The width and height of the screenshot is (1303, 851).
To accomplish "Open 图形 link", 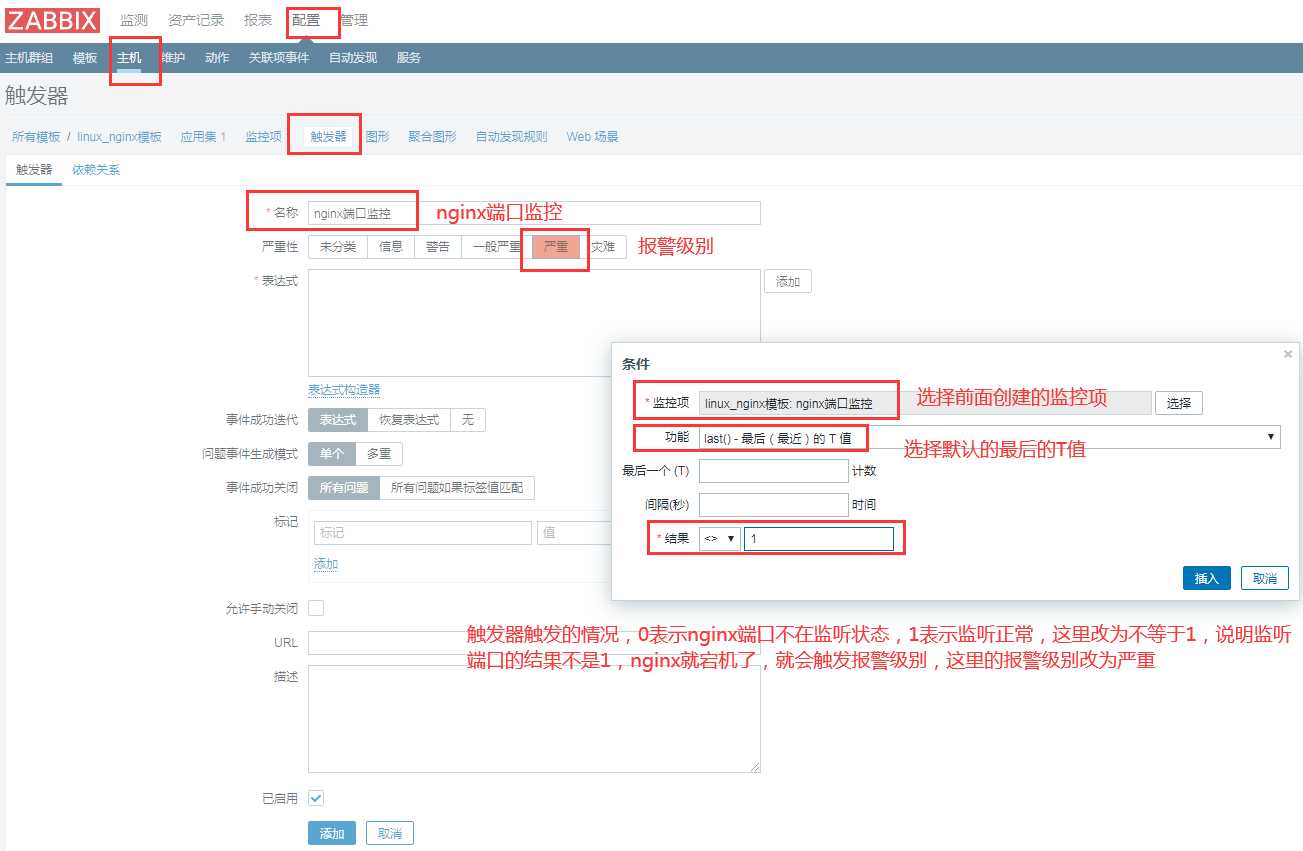I will tap(378, 137).
